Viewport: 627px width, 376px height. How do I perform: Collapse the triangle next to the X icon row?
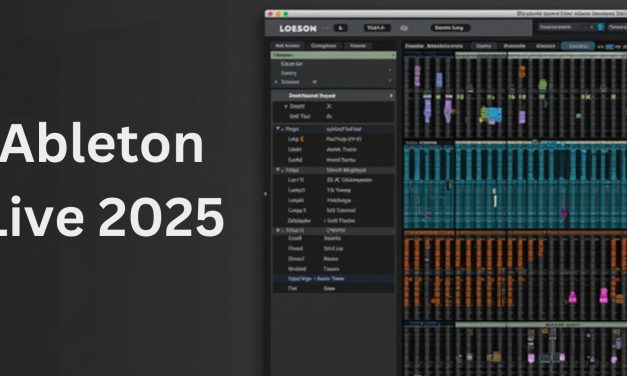coord(286,106)
